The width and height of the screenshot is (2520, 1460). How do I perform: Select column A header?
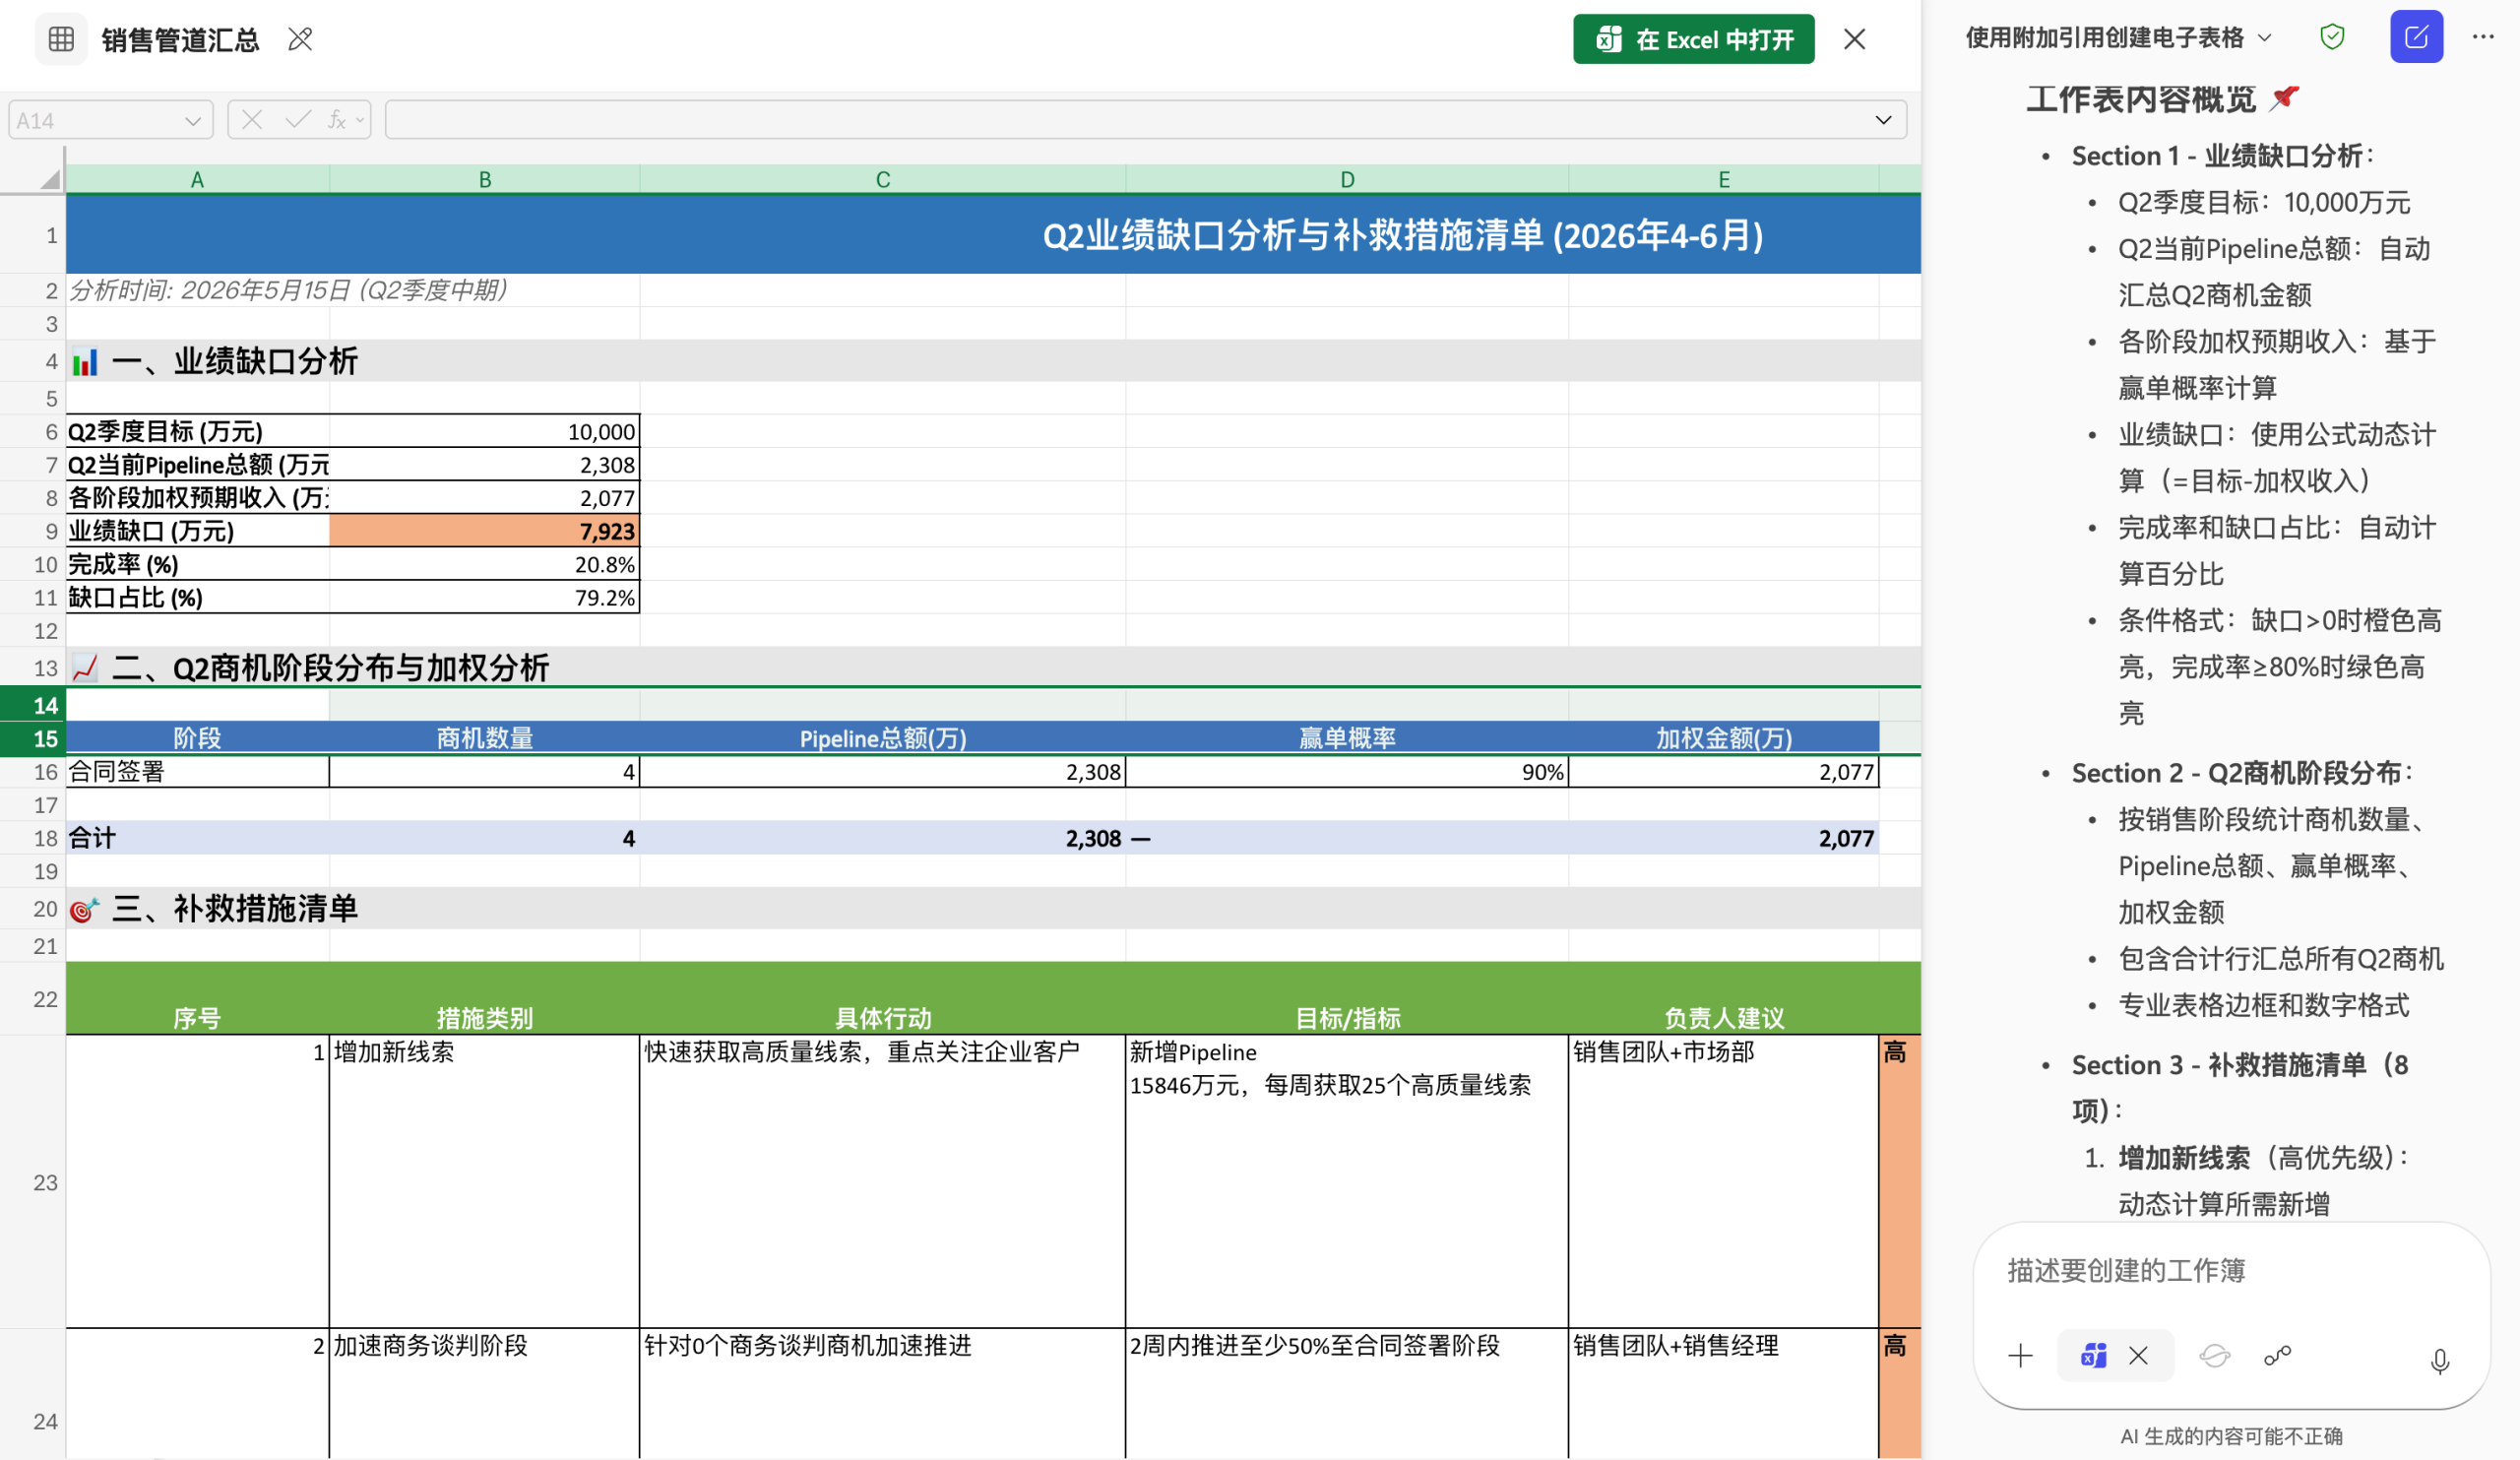(x=197, y=179)
